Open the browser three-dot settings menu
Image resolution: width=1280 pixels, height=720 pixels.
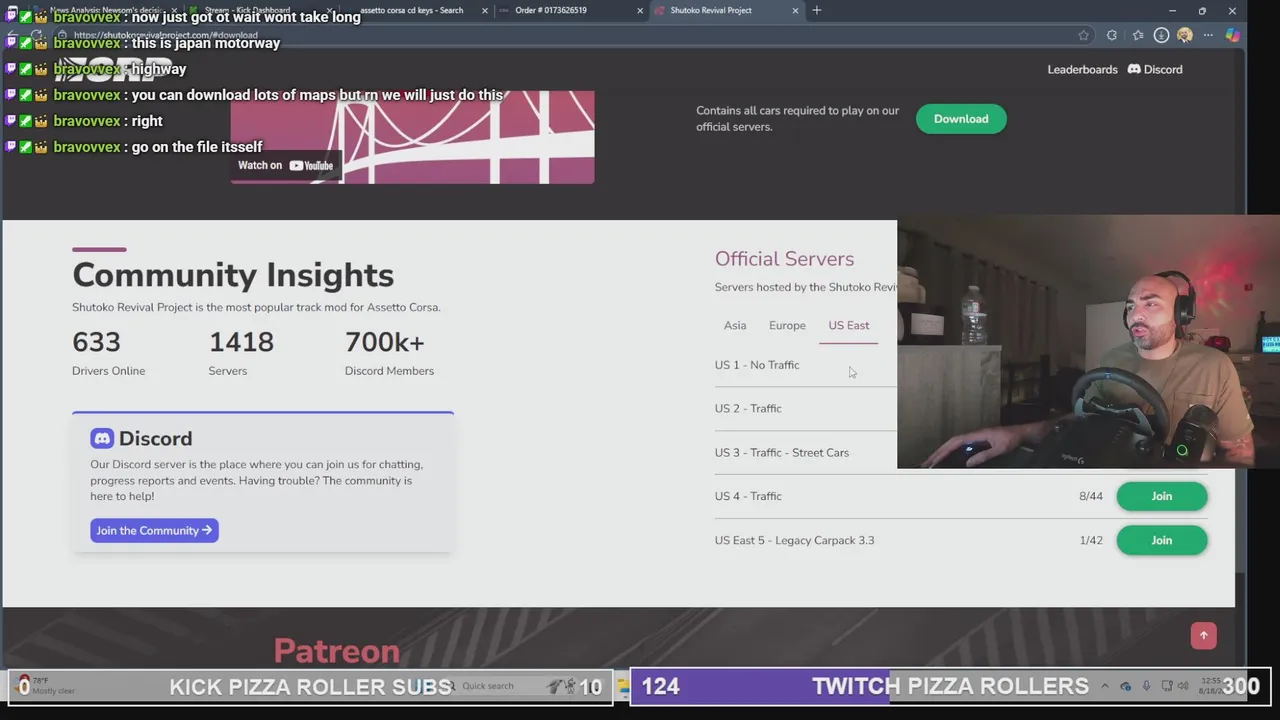1208,35
